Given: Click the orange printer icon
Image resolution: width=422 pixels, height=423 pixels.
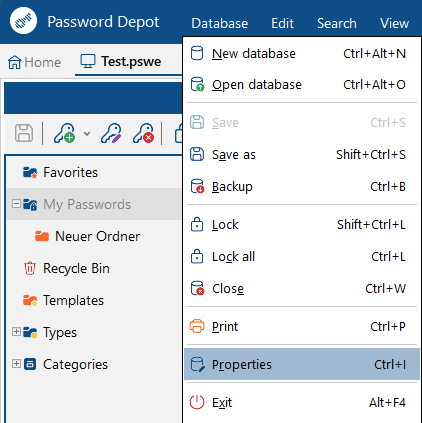Looking at the screenshot, I should coord(197,326).
